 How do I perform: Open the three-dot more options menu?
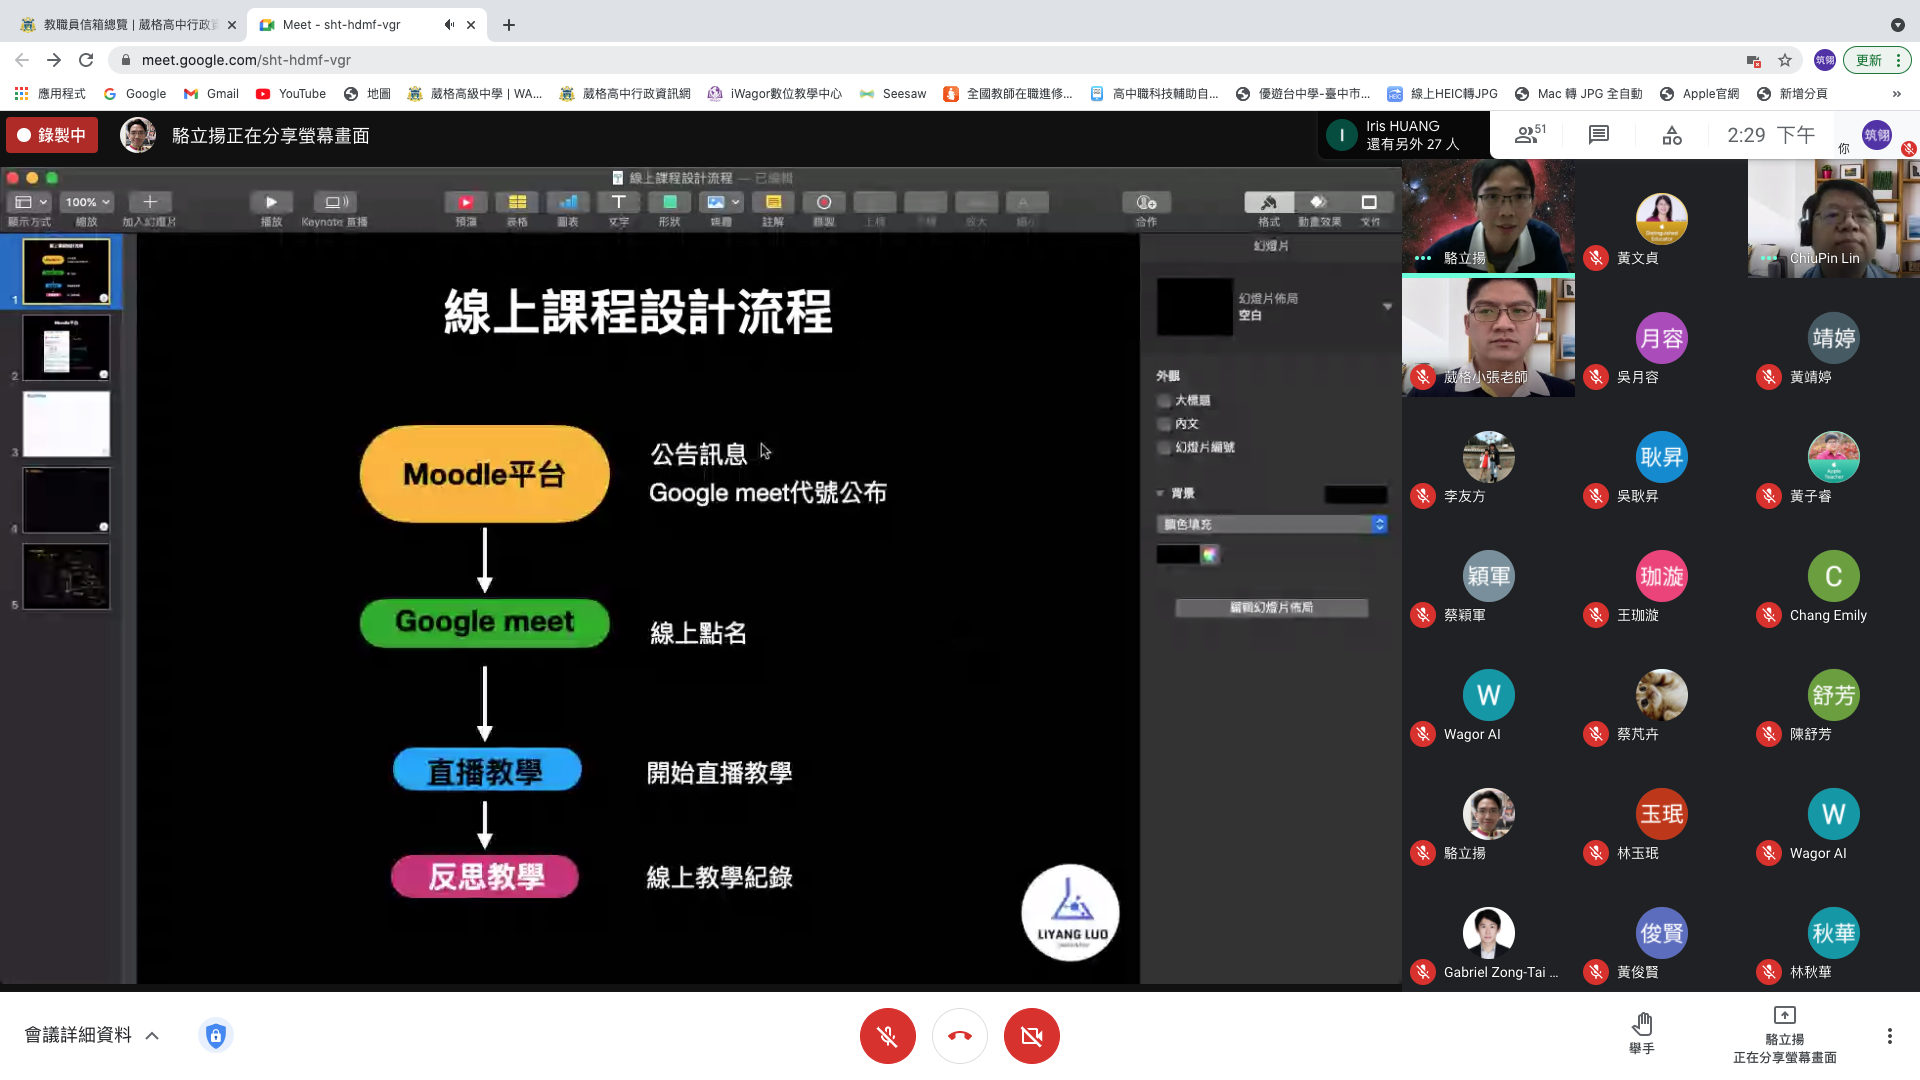1889,1036
